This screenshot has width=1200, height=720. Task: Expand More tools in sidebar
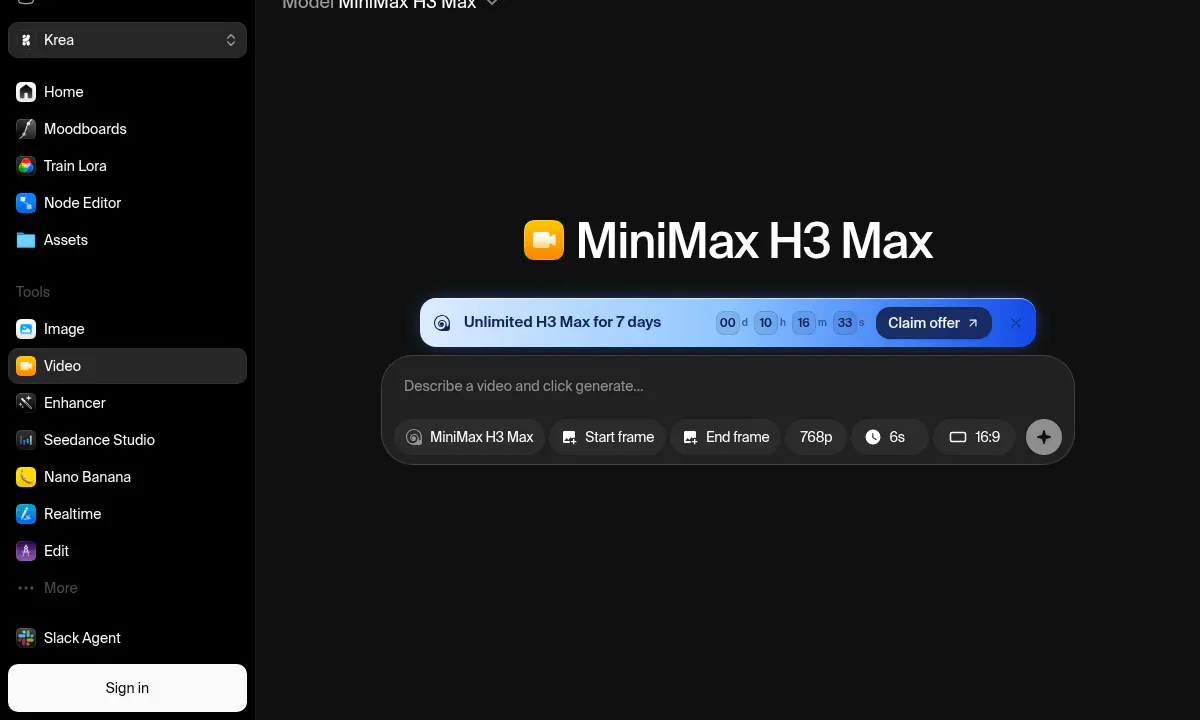(127, 588)
